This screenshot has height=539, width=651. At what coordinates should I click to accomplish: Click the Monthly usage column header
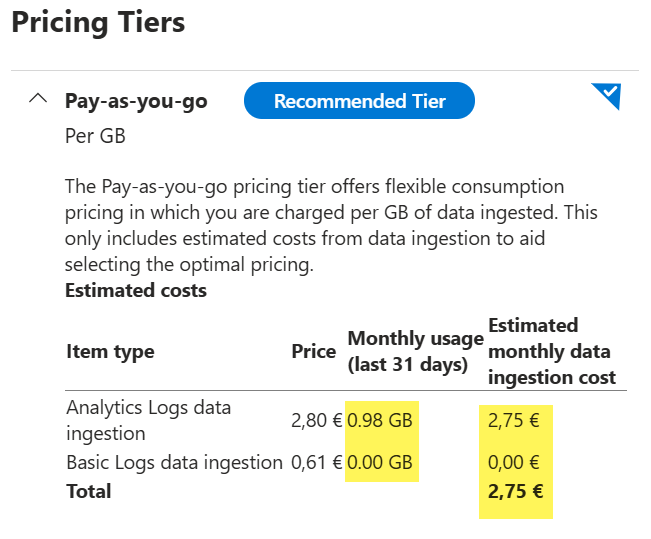point(416,351)
